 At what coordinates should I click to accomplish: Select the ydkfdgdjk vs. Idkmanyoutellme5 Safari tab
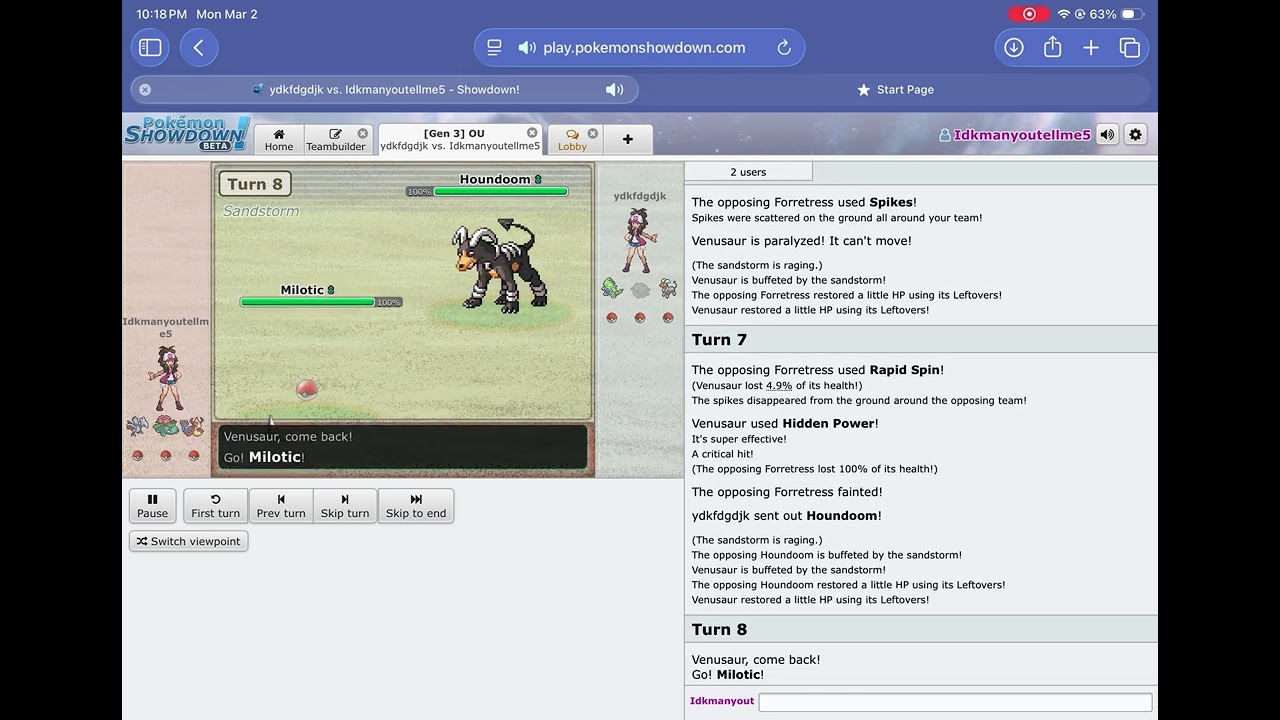(x=385, y=89)
